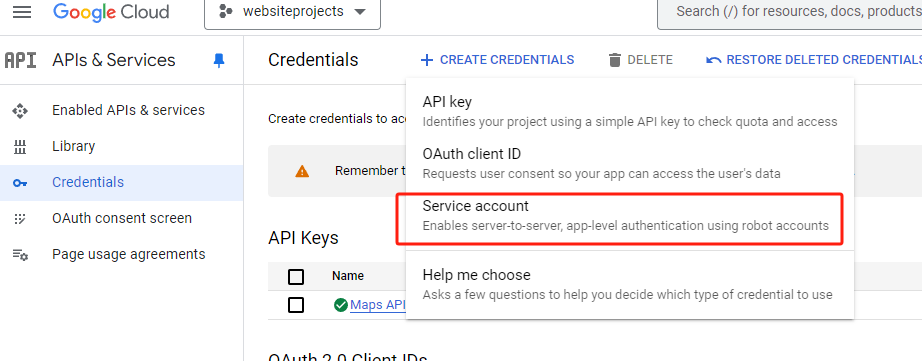Open the Create Credentials dropdown
Viewport: 922px width, 361px height.
tap(497, 60)
